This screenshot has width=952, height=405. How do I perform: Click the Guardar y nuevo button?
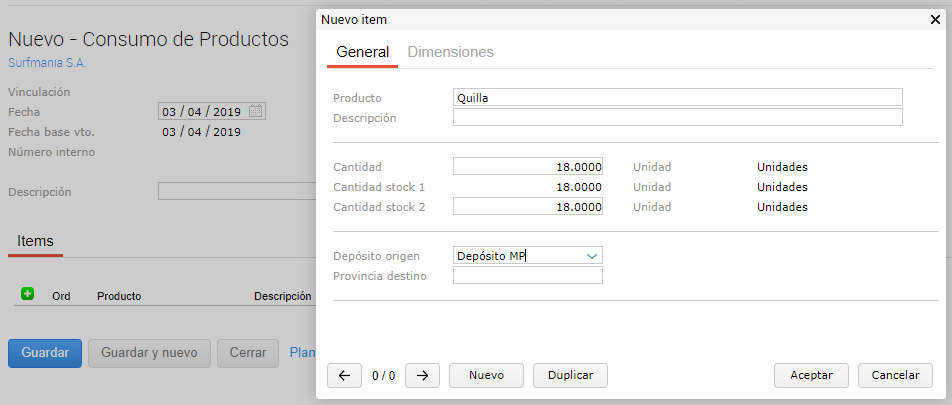pos(149,353)
